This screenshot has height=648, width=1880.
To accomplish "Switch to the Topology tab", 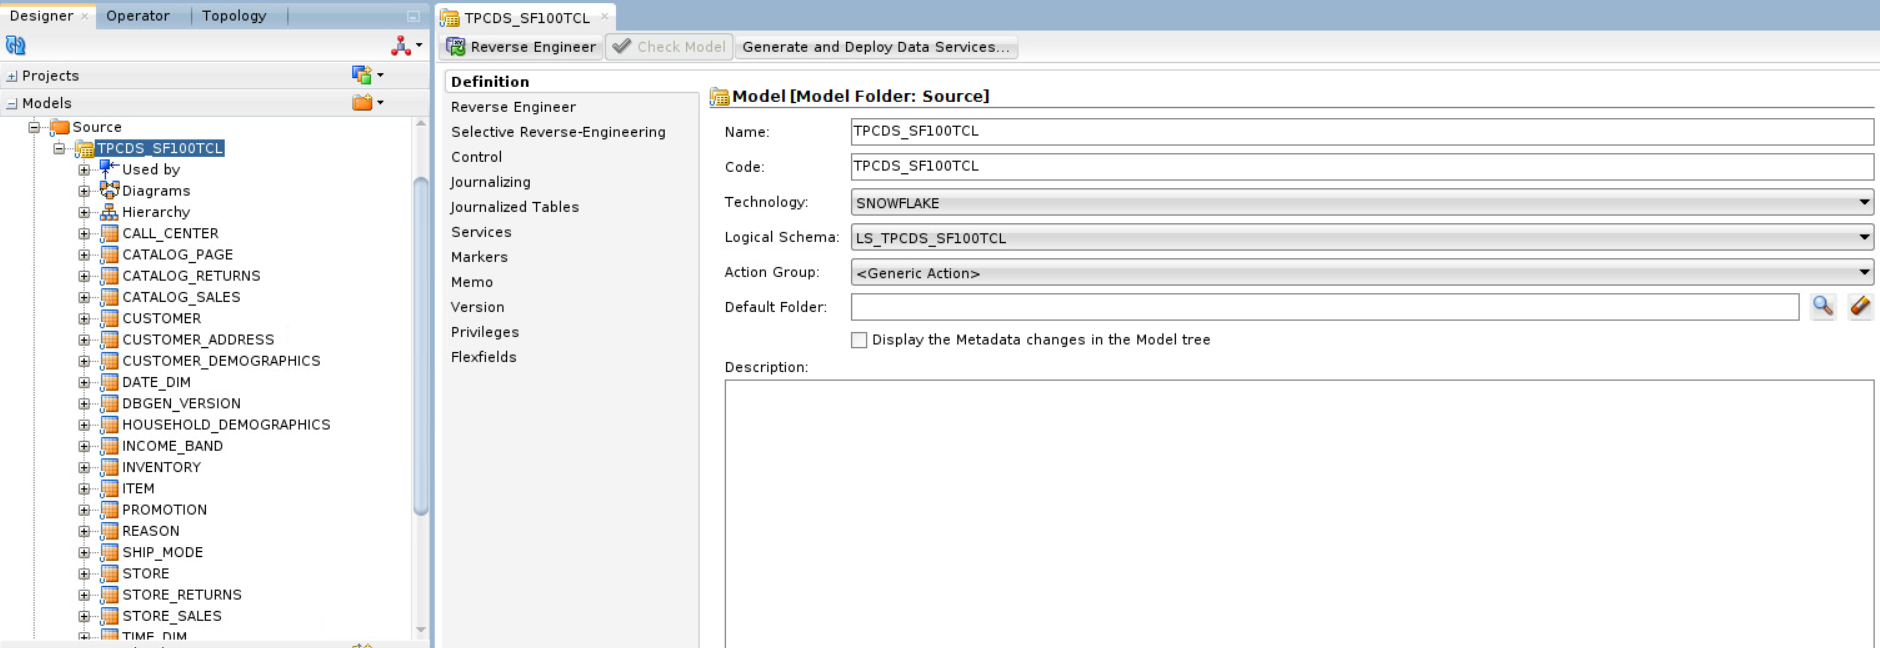I will (234, 16).
